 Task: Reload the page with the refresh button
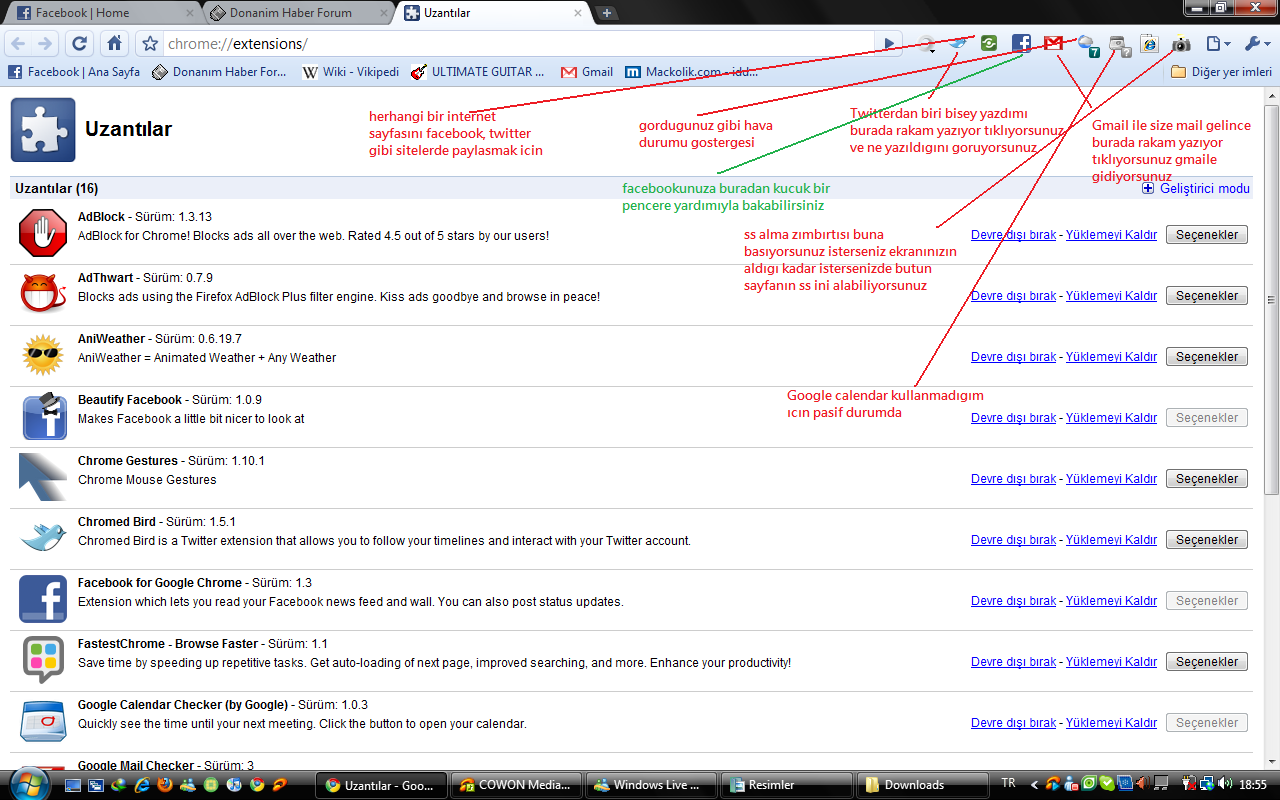coord(79,44)
